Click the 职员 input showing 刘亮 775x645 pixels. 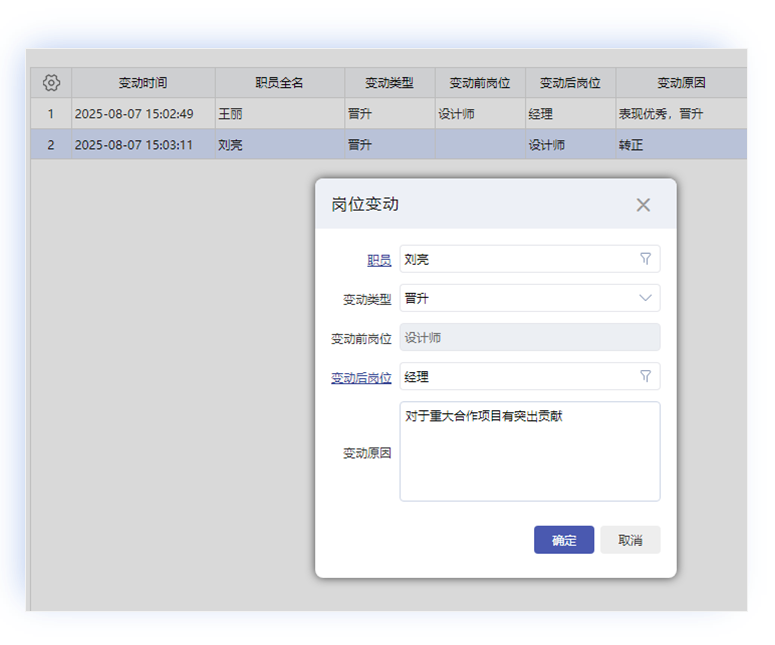(x=515, y=259)
